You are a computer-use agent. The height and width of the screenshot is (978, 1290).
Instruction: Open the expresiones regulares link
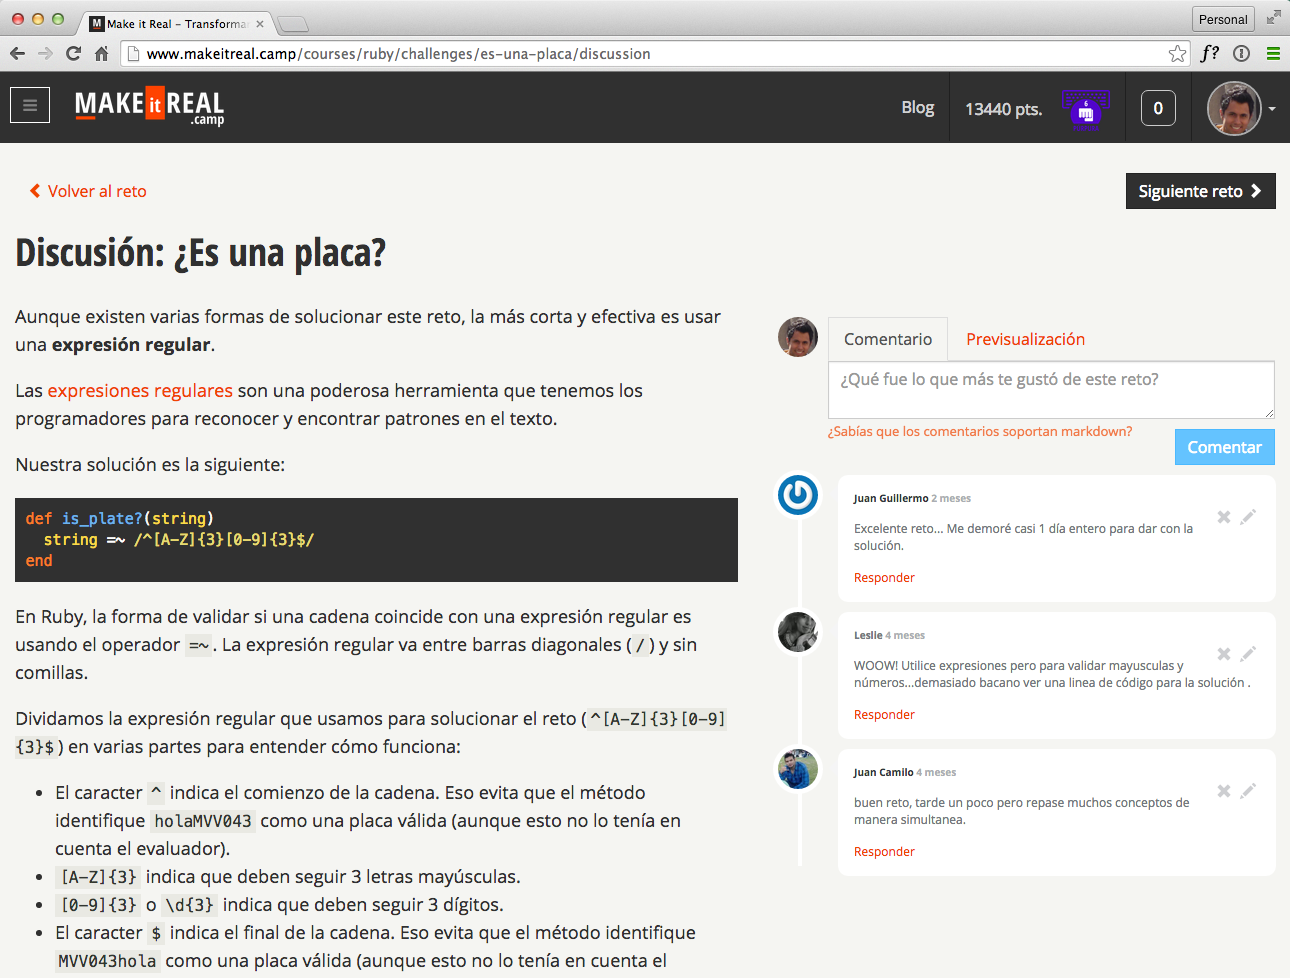coord(140,391)
